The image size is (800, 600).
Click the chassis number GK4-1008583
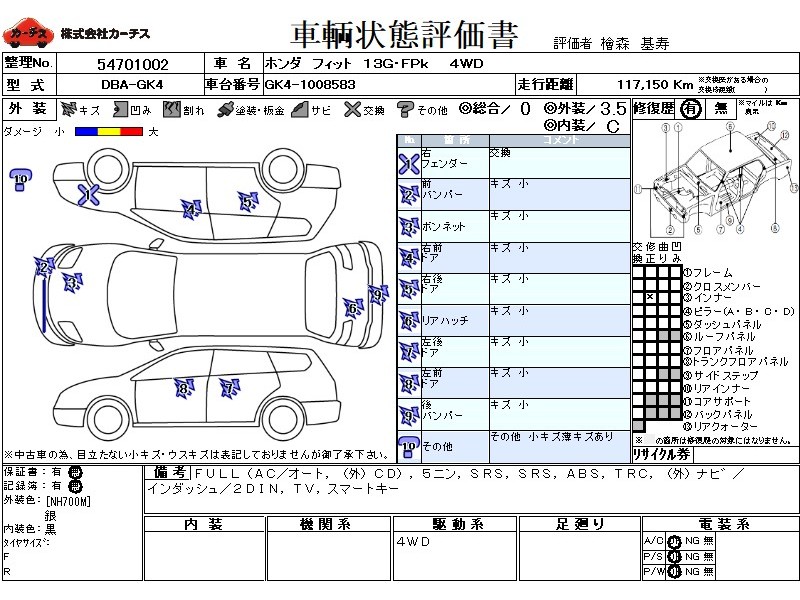point(310,85)
